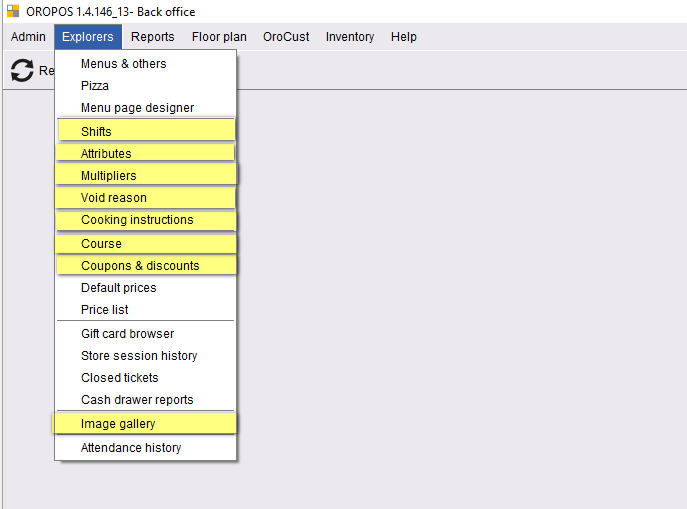The width and height of the screenshot is (687, 509).
Task: Select Menus & others entry
Action: point(145,64)
